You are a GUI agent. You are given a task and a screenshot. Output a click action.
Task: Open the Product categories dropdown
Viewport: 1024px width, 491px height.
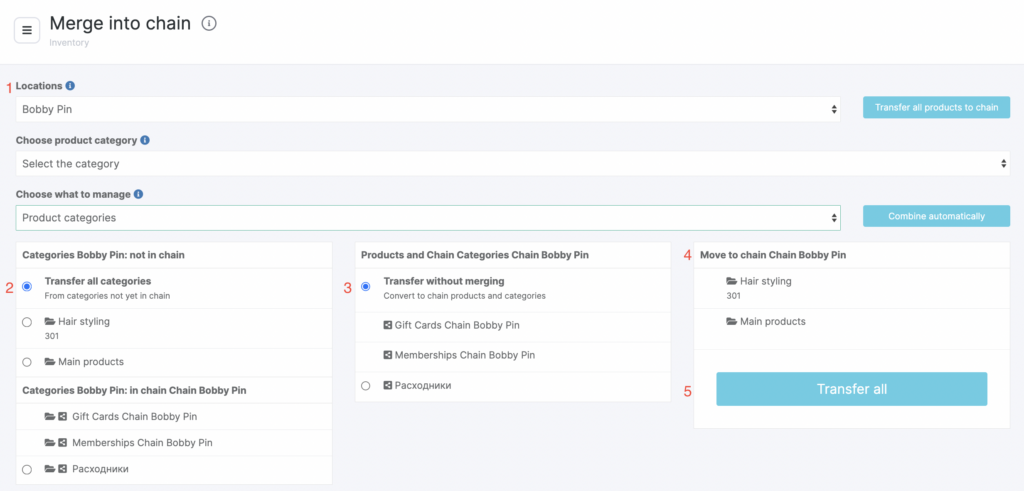(428, 217)
